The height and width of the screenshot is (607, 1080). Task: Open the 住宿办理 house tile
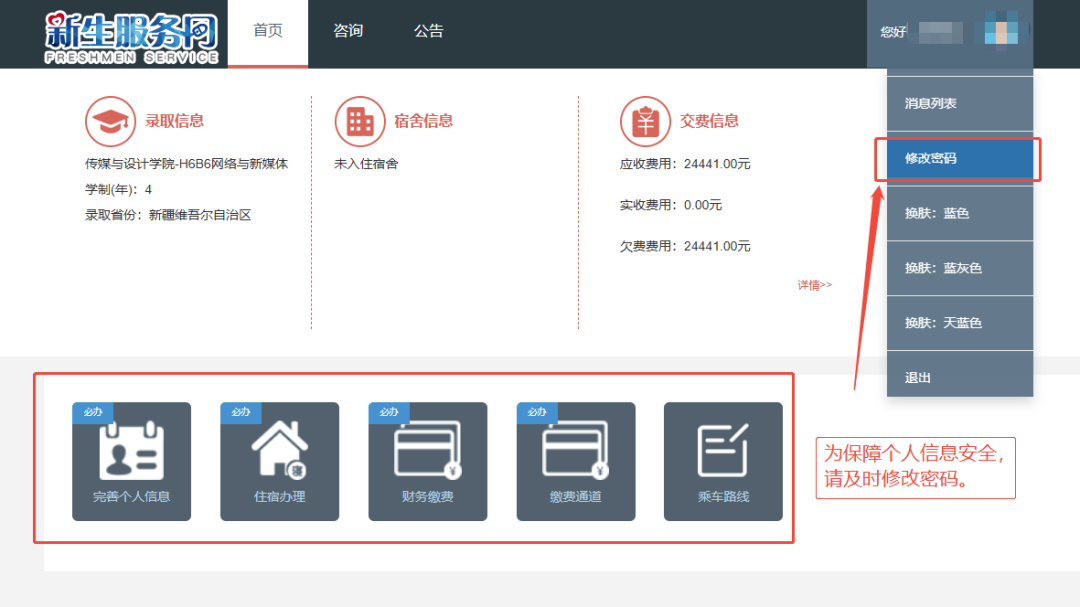tap(280, 462)
